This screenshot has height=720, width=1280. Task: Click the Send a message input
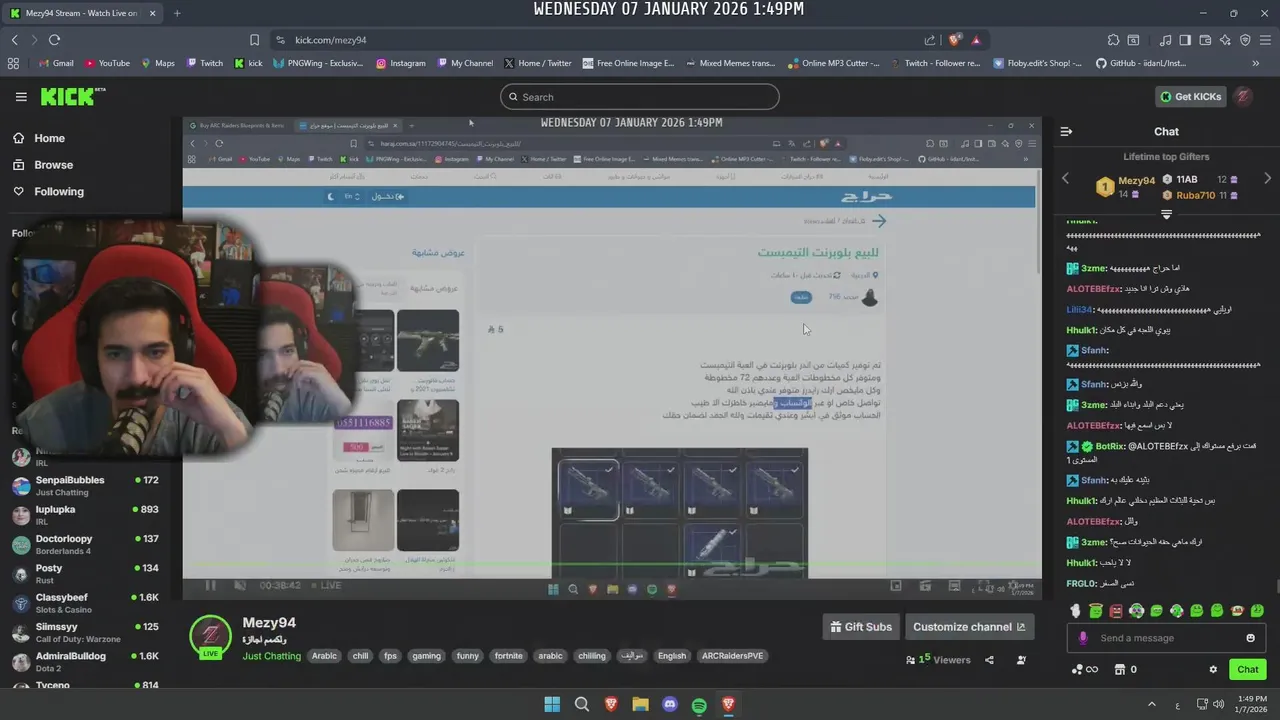click(x=1166, y=638)
